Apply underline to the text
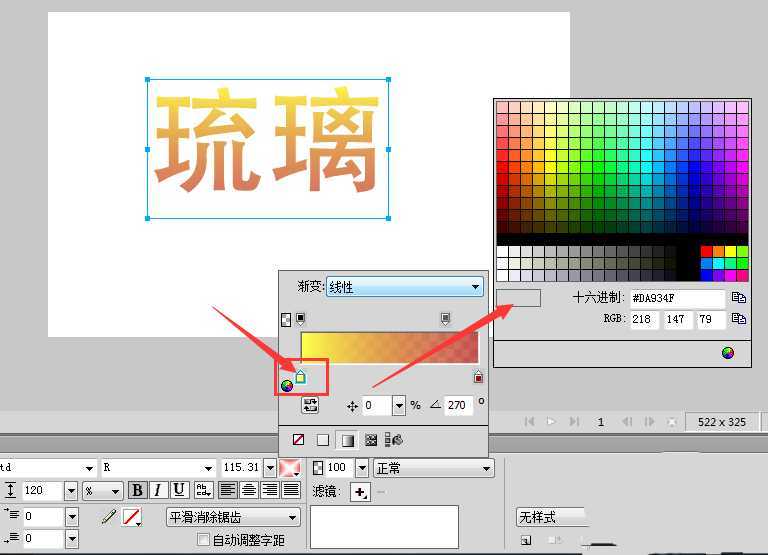Viewport: 768px width, 555px height. [x=179, y=490]
